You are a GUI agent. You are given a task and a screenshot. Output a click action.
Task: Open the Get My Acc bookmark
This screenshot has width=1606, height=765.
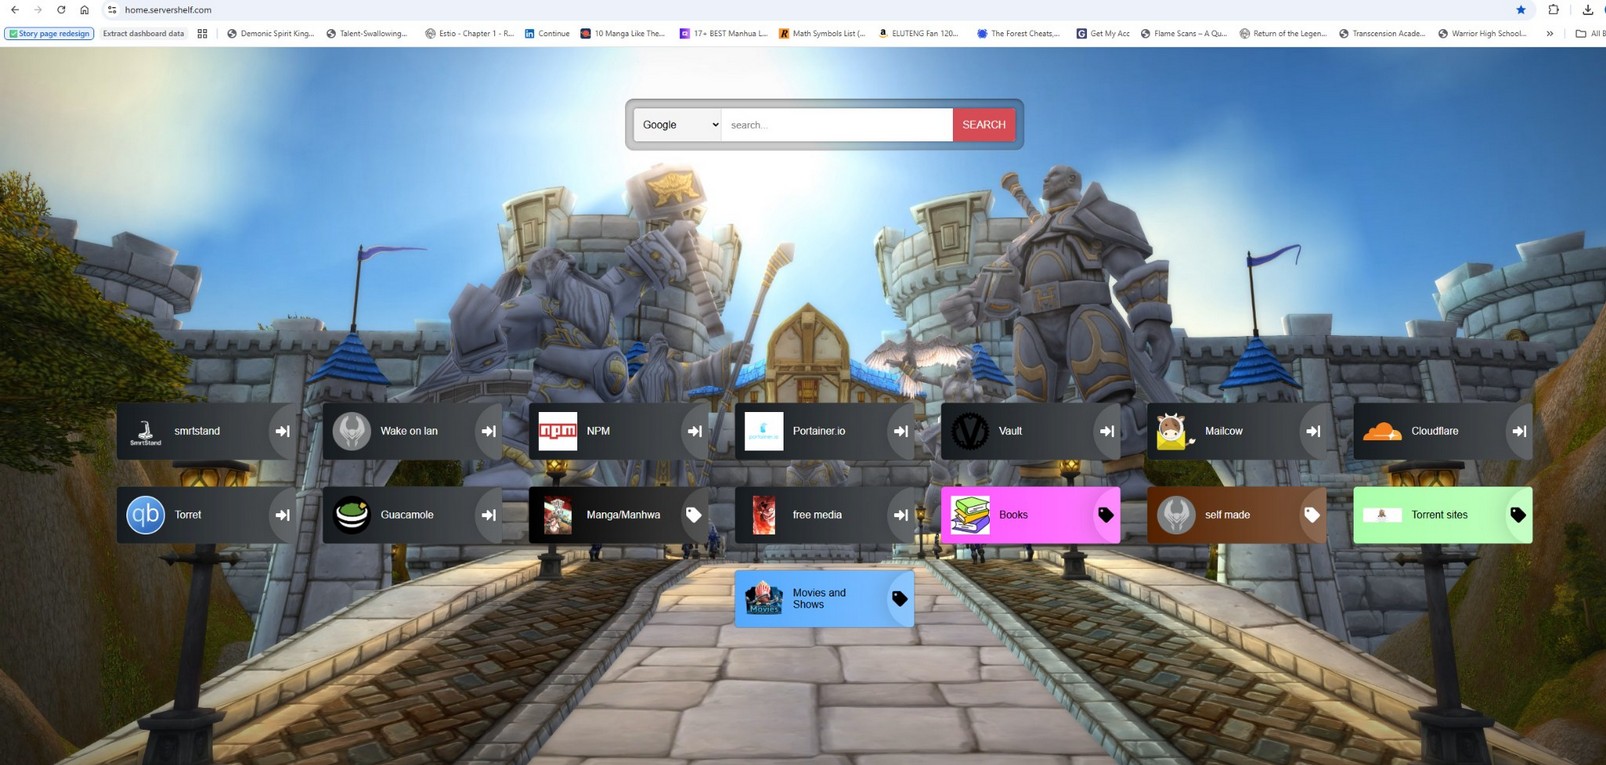pos(1103,33)
